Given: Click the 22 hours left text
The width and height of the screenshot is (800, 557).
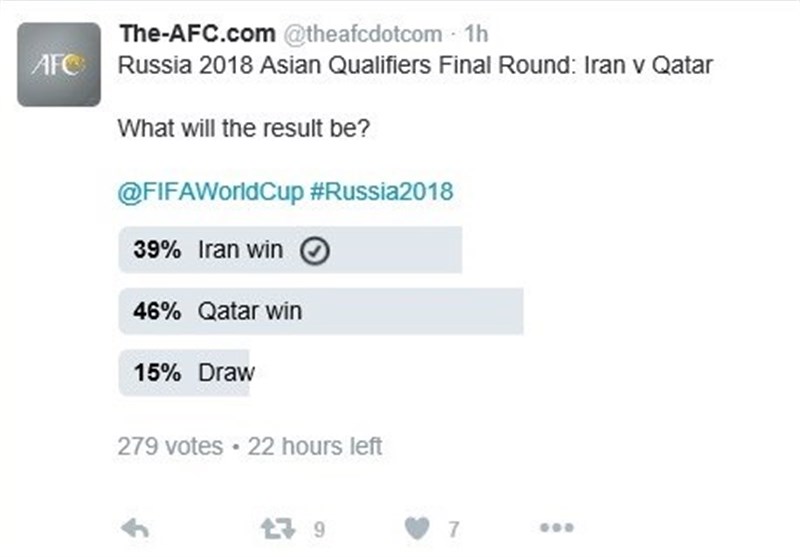Looking at the screenshot, I should tap(314, 446).
